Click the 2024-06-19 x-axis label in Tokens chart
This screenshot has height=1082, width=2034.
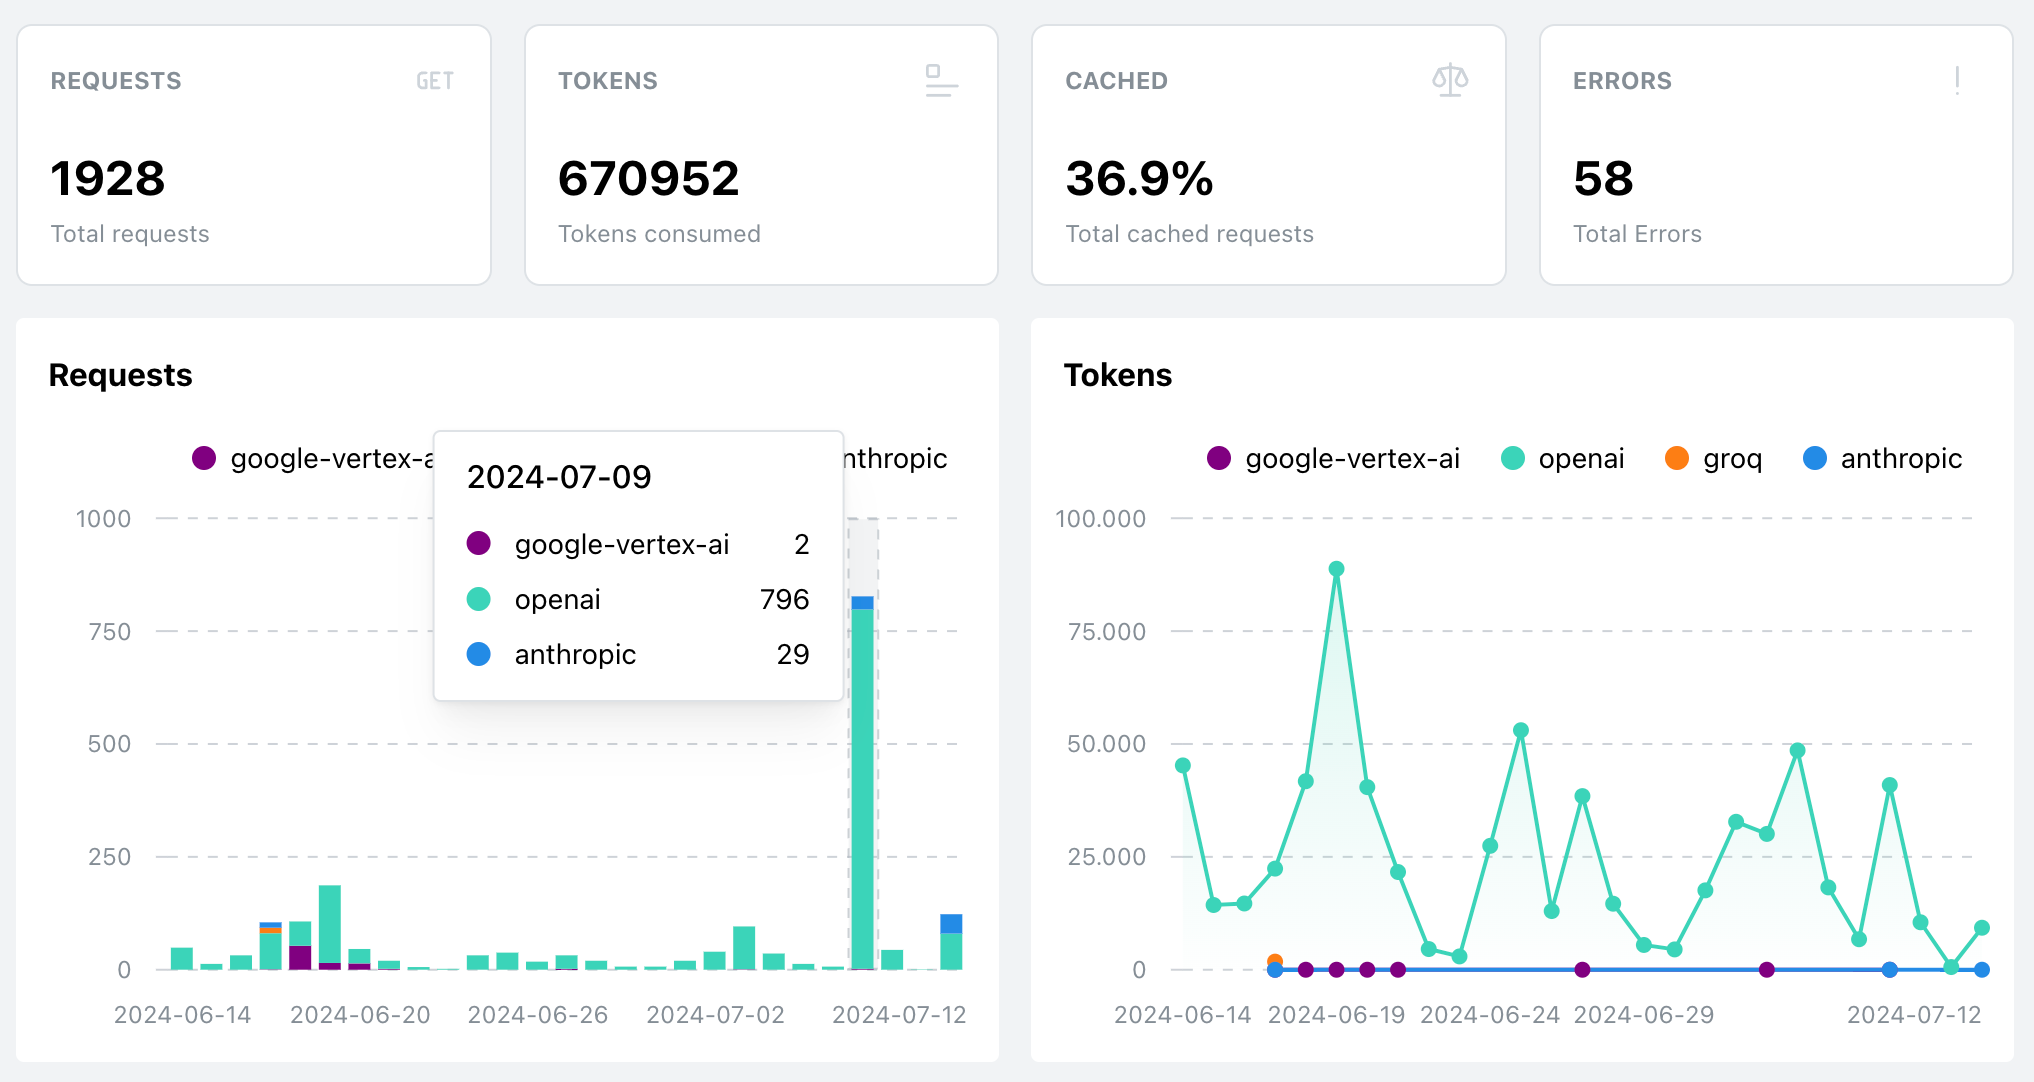(1336, 1015)
